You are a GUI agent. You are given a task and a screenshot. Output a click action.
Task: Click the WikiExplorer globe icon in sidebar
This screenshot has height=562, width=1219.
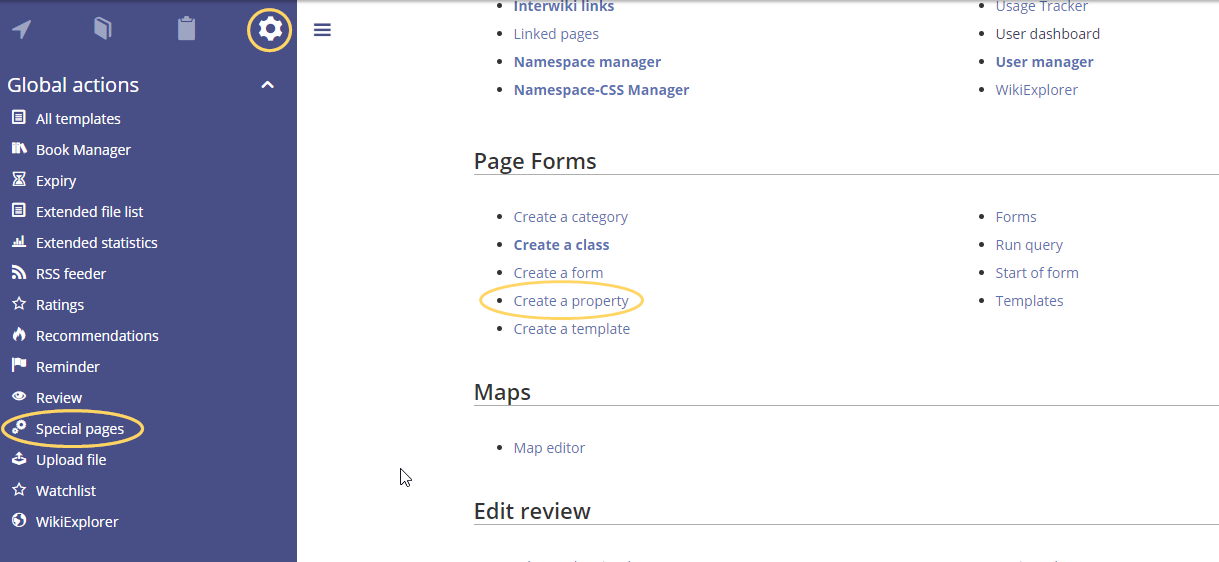[18, 521]
